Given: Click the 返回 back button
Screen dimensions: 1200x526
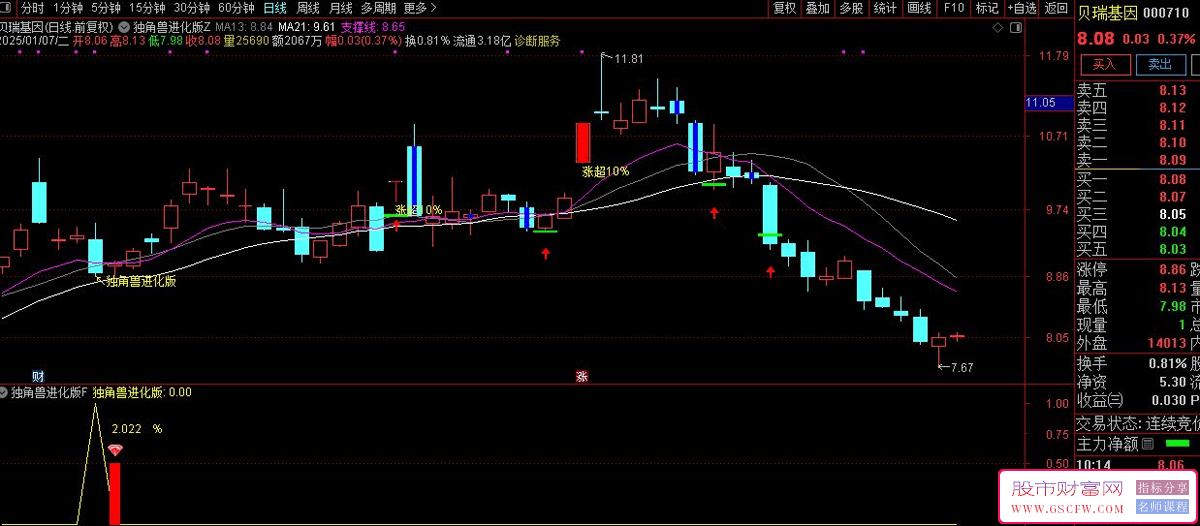Looking at the screenshot, I should click(x=1056, y=8).
